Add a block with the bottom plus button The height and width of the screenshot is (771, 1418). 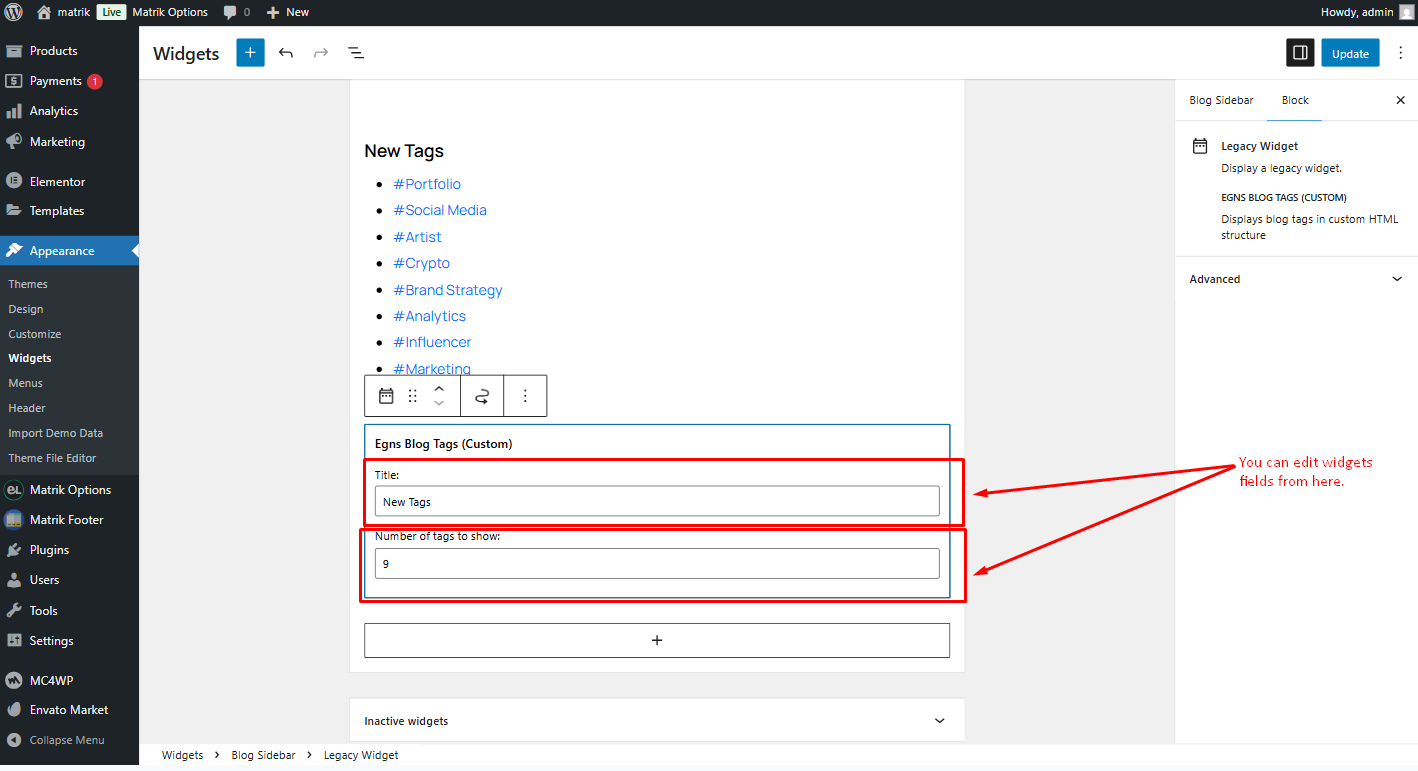[x=657, y=640]
